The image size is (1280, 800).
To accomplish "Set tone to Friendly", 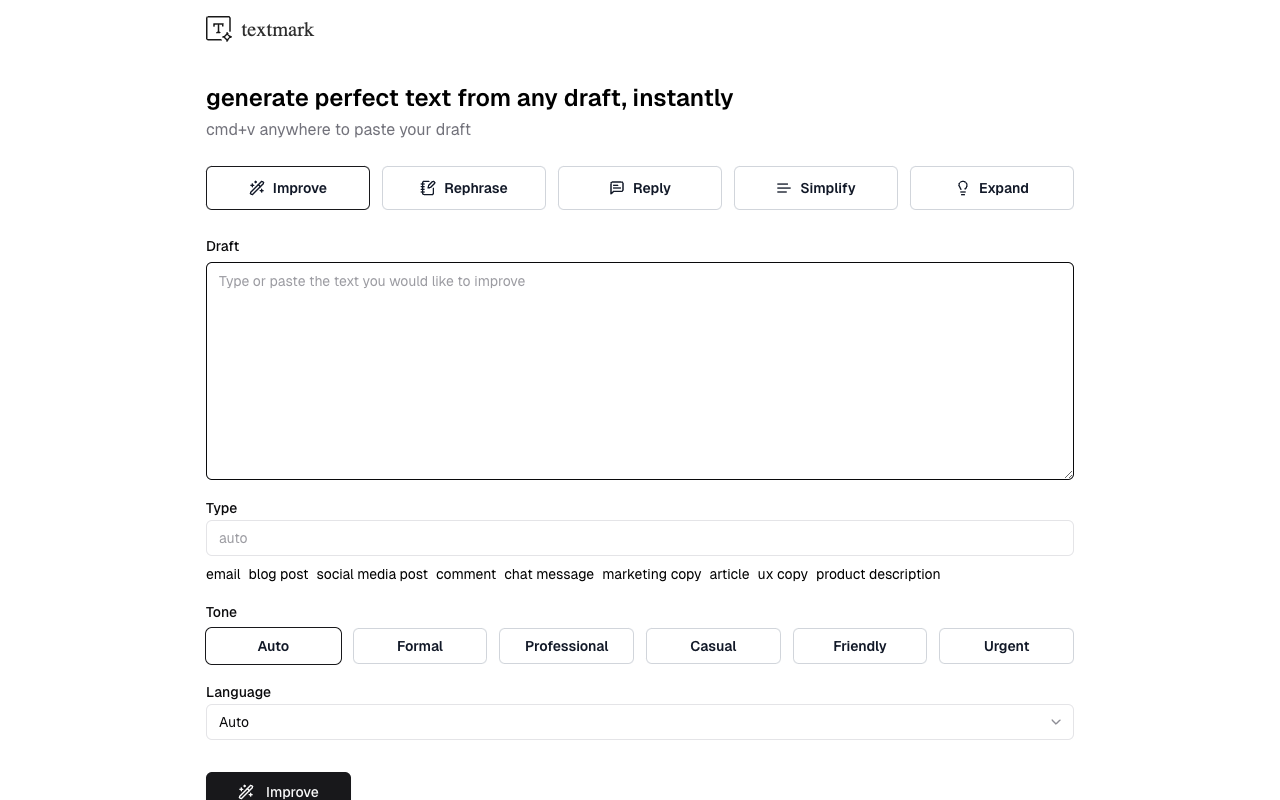I will [860, 646].
